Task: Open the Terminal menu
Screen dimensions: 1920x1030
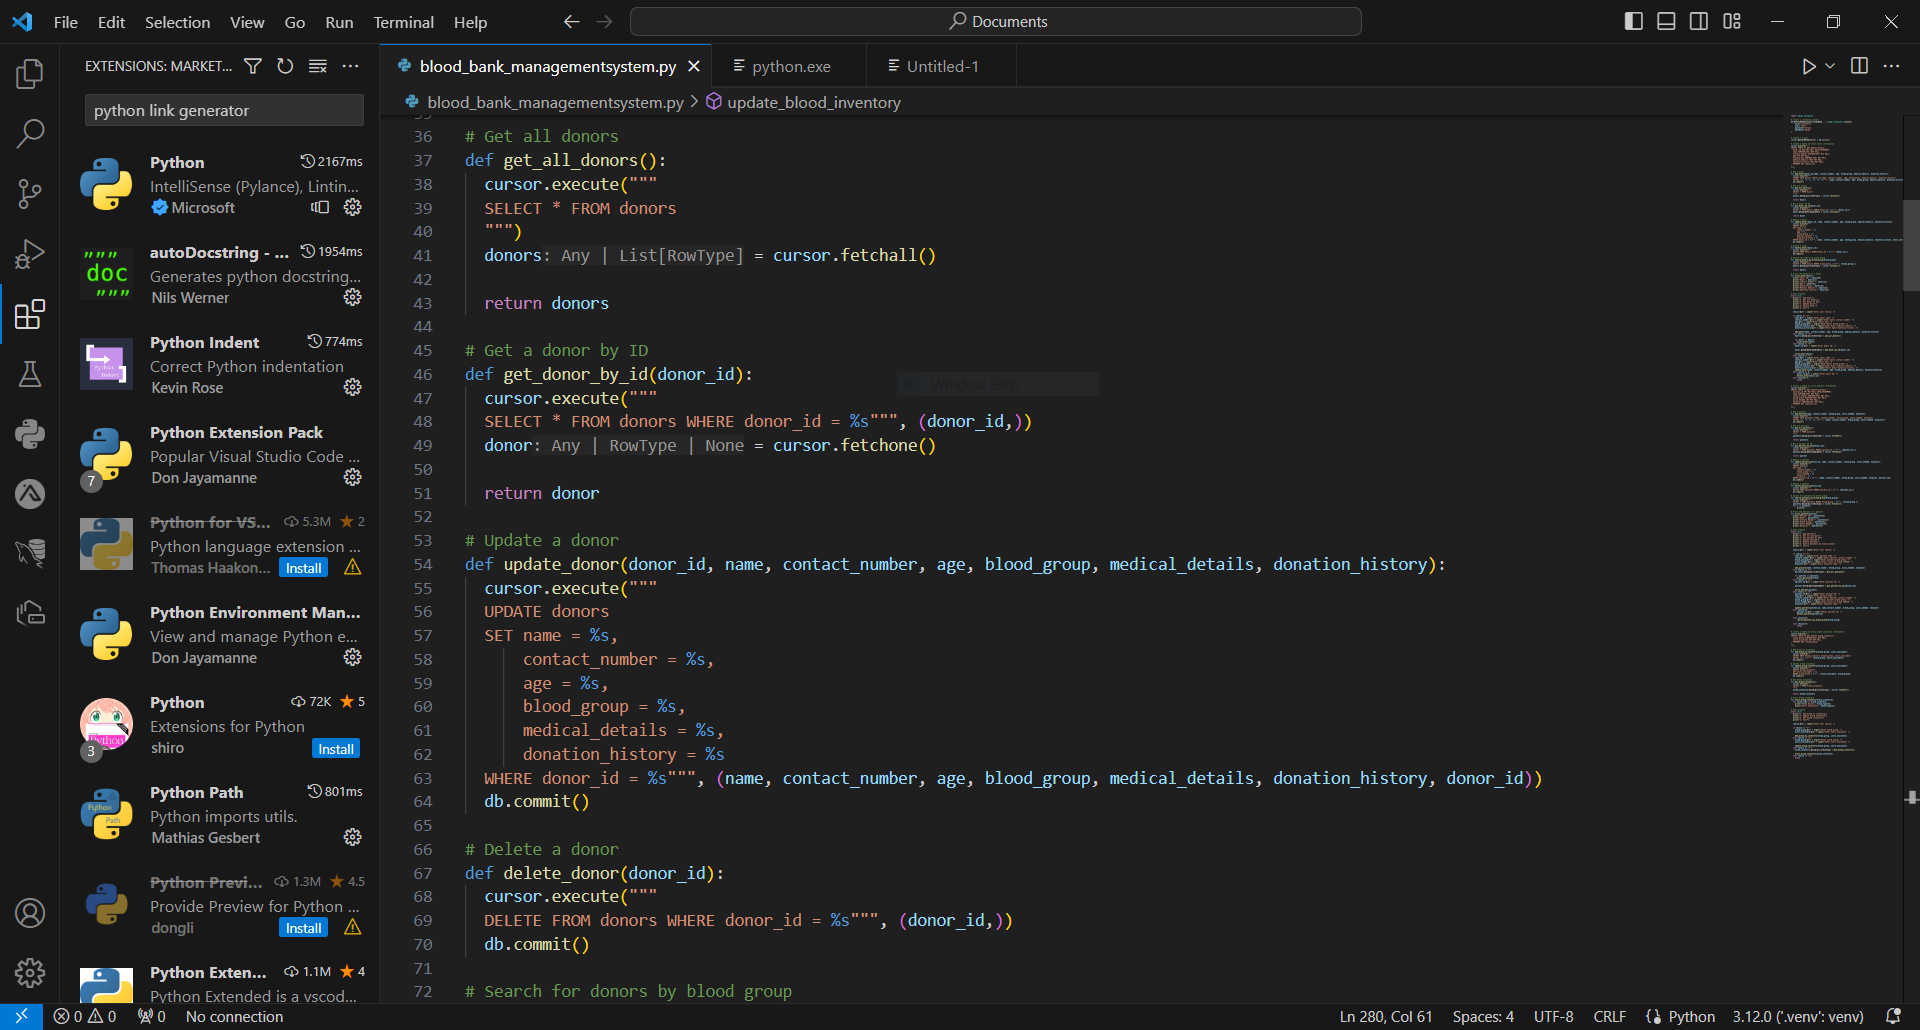Action: 403,22
